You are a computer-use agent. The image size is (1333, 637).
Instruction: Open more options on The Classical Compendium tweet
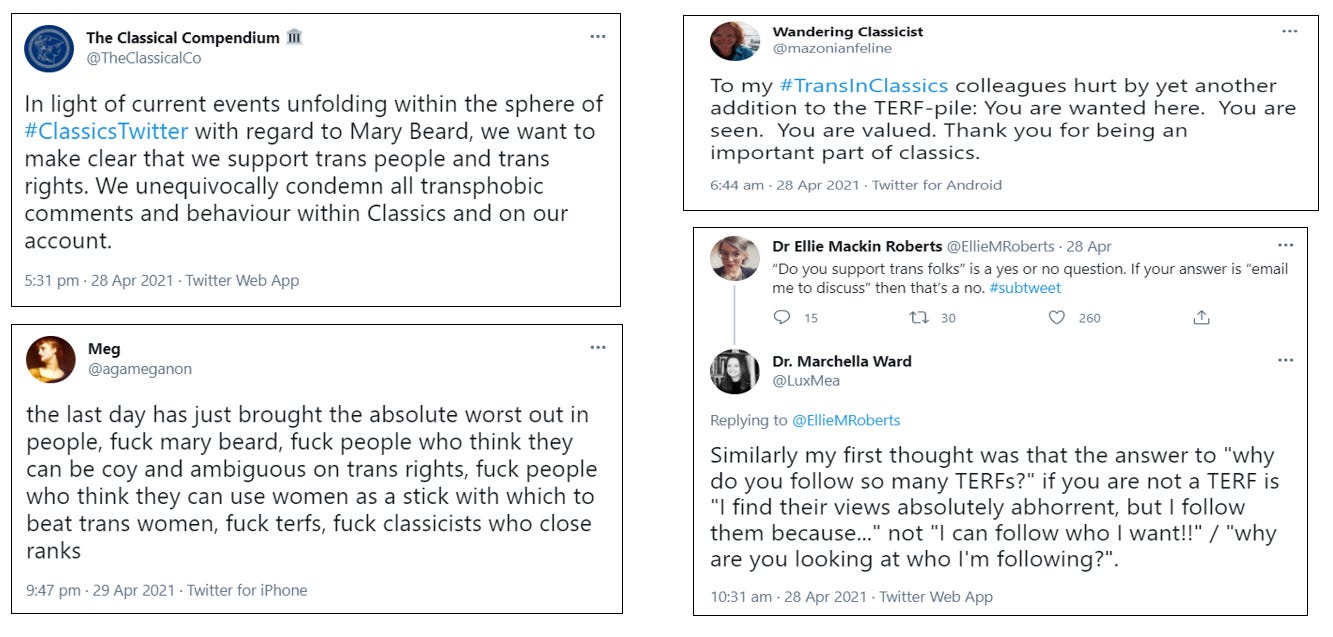(598, 37)
